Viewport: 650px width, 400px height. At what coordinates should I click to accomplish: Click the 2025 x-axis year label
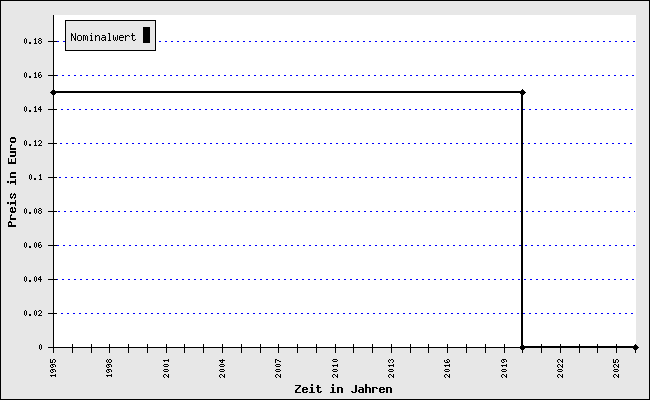(618, 367)
